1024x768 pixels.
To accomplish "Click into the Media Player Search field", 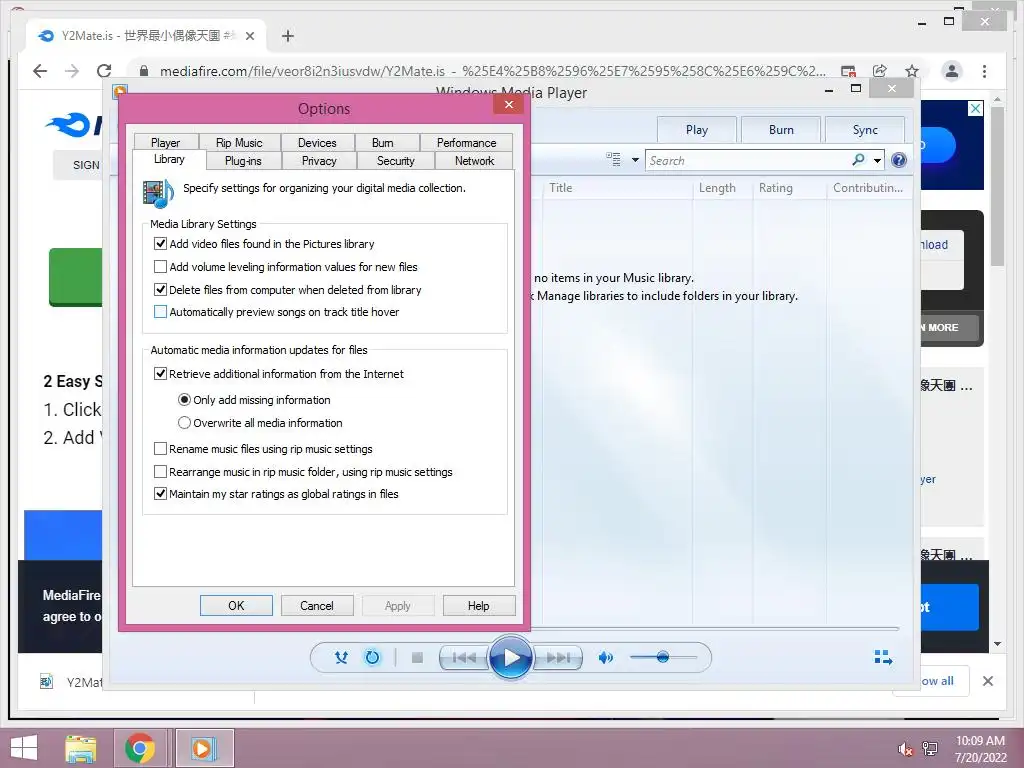I will coord(748,160).
